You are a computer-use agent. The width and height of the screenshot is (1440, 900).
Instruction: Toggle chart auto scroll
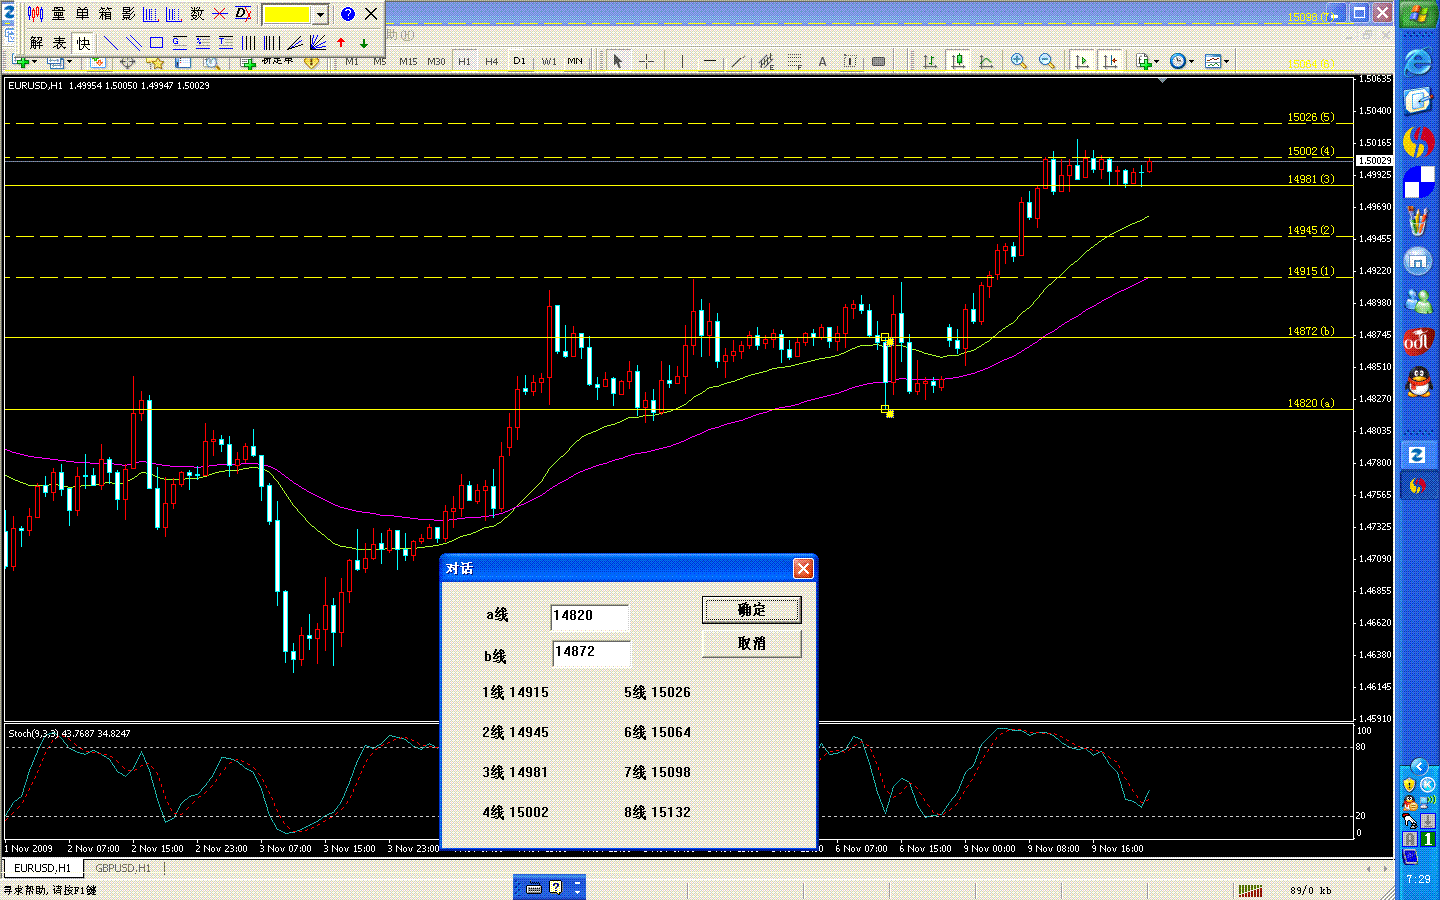coord(1082,62)
